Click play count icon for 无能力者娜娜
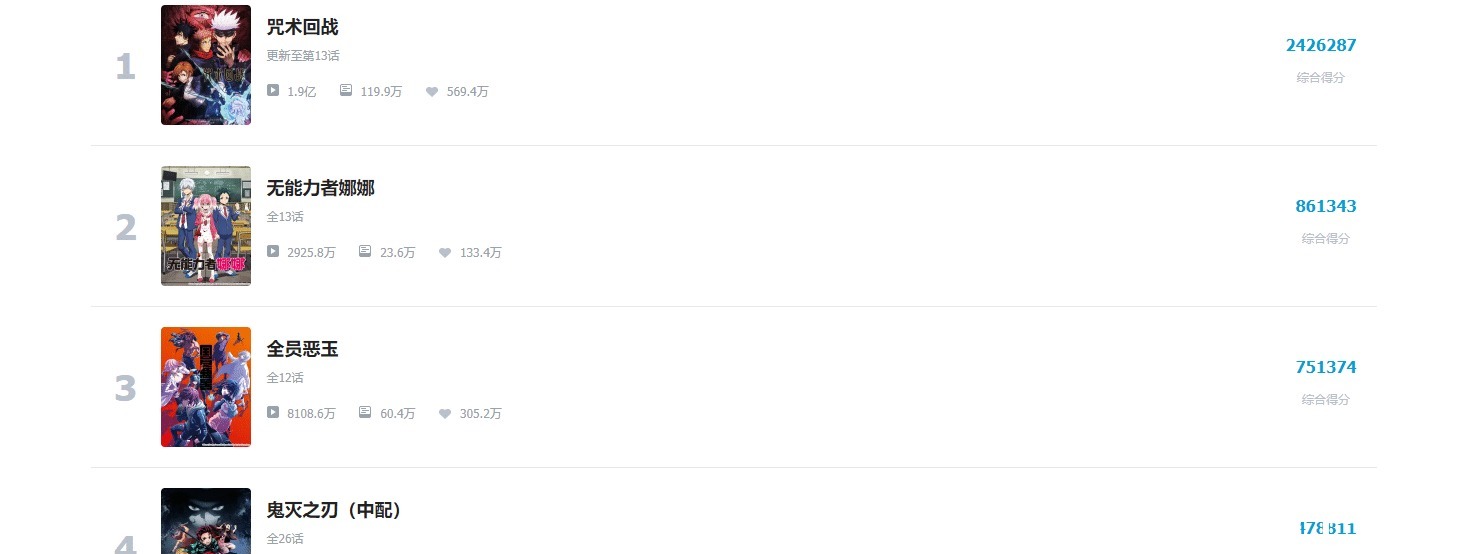The image size is (1460, 554). [x=273, y=251]
